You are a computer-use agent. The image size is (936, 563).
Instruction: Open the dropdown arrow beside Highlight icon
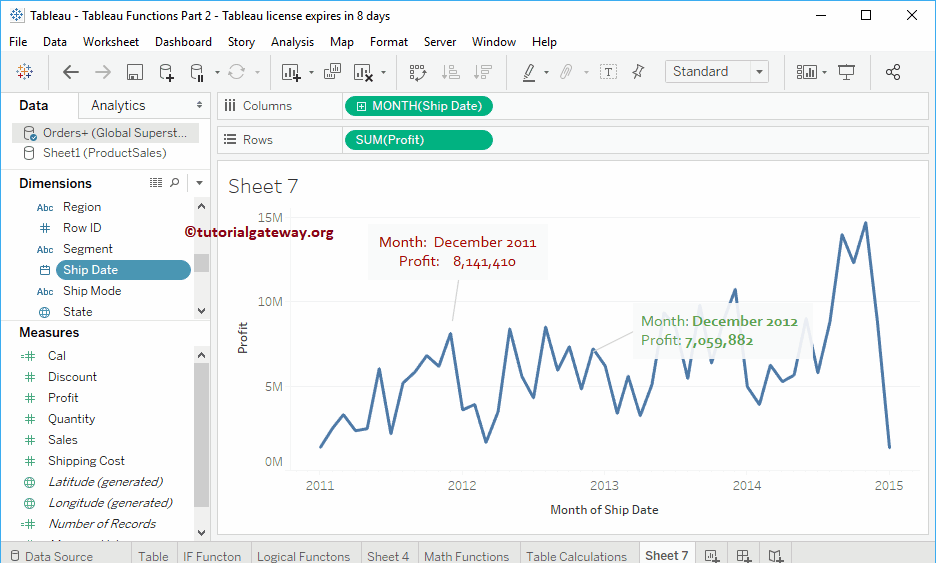click(546, 73)
